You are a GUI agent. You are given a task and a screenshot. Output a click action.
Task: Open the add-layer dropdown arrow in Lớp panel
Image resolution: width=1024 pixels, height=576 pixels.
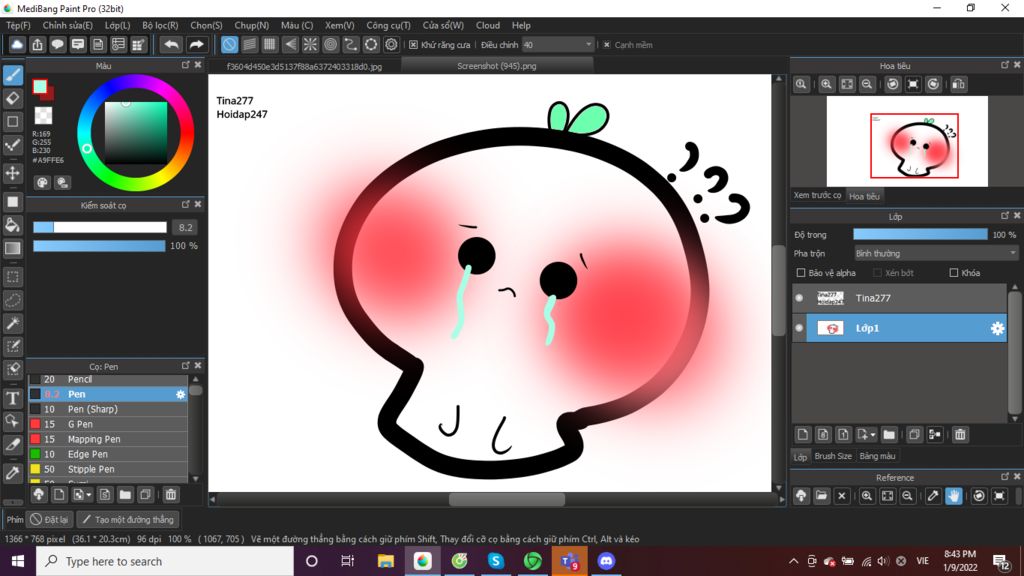coord(872,435)
